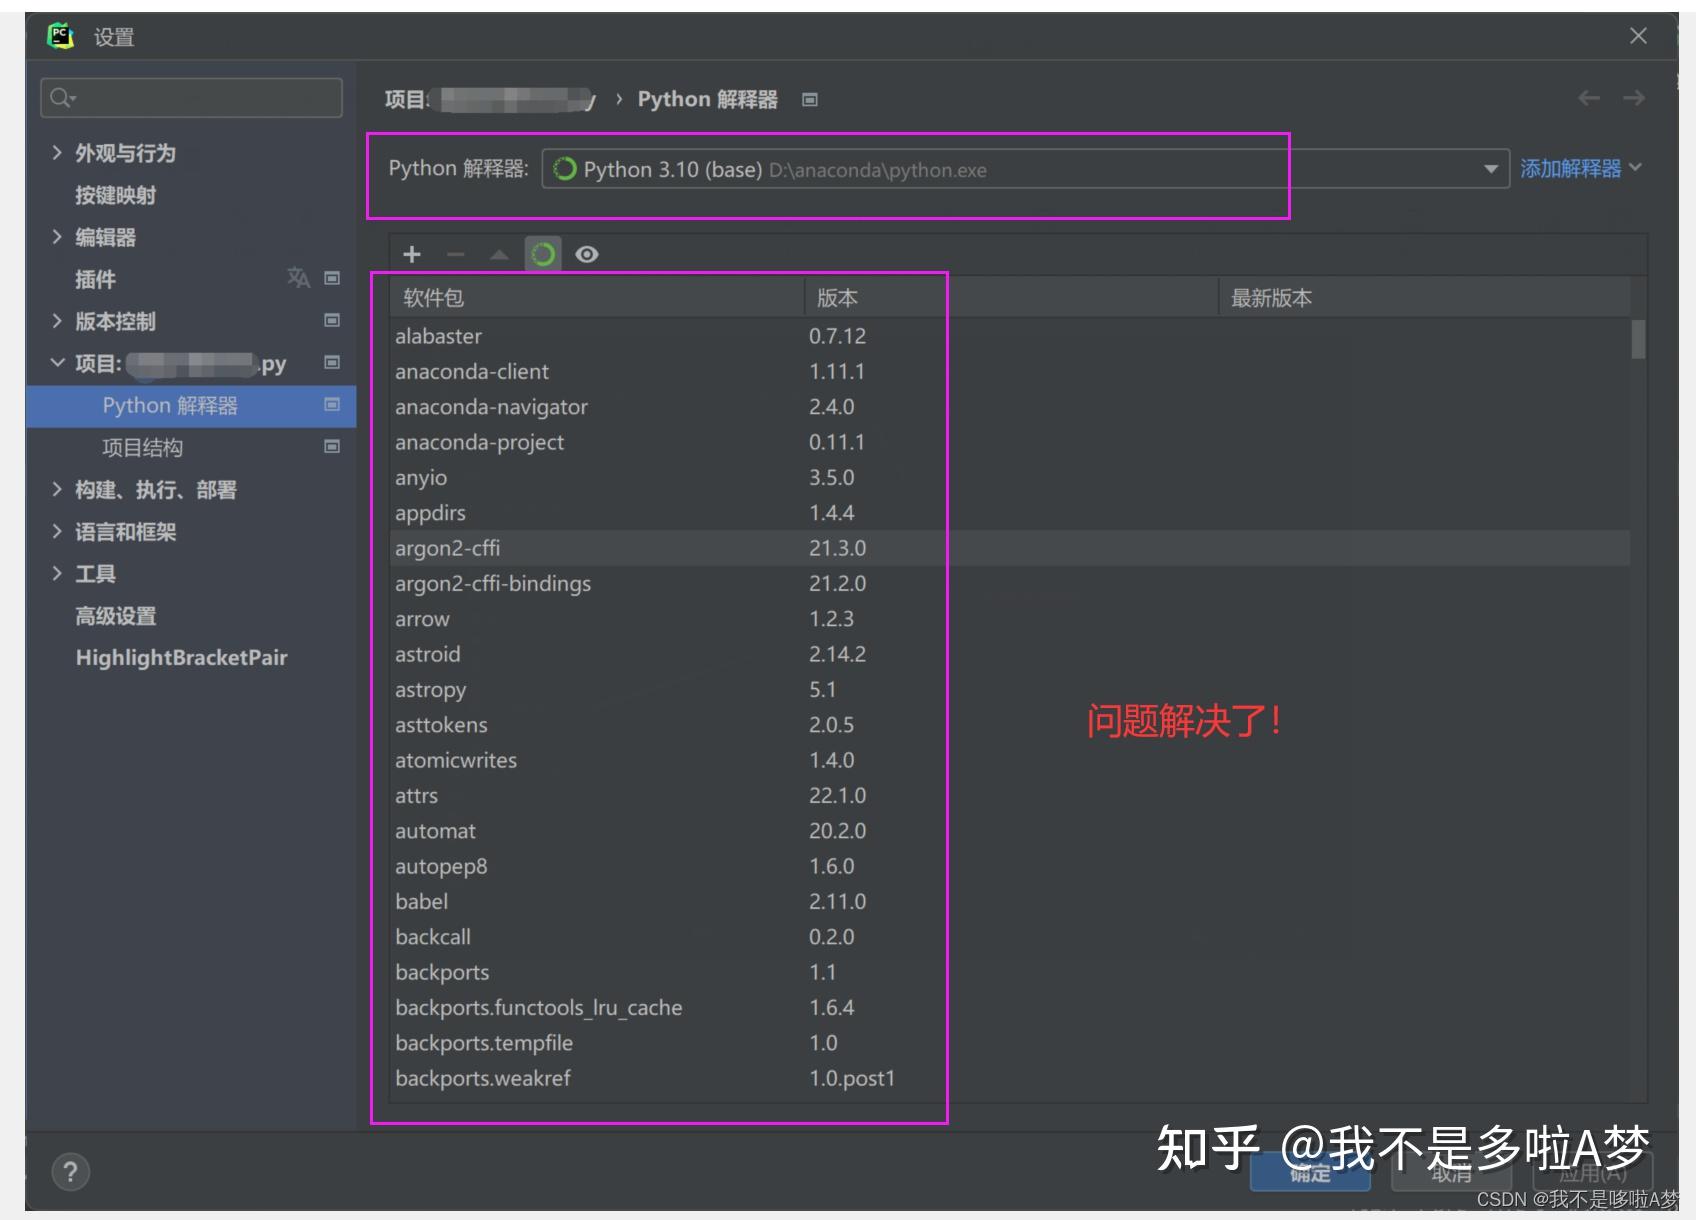Toggle the eye icon to show early releases
The height and width of the screenshot is (1220, 1696).
point(587,254)
